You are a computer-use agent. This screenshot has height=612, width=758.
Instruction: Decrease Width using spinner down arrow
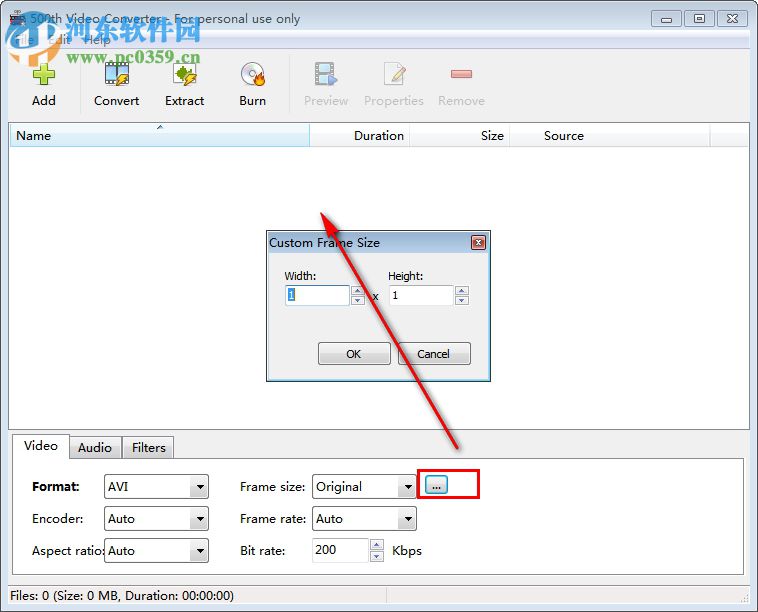pos(358,300)
